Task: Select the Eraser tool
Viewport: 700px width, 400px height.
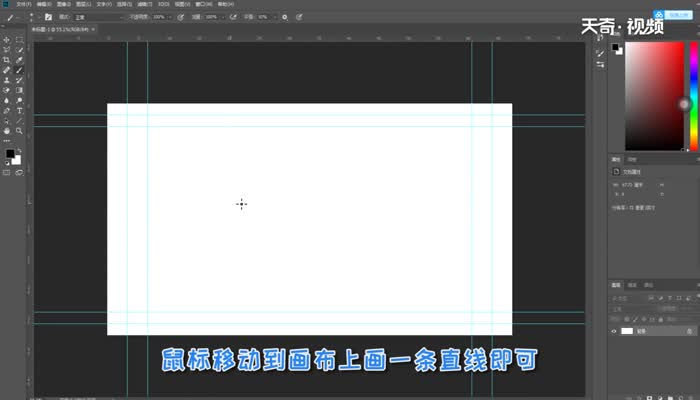Action: pyautogui.click(x=6, y=90)
